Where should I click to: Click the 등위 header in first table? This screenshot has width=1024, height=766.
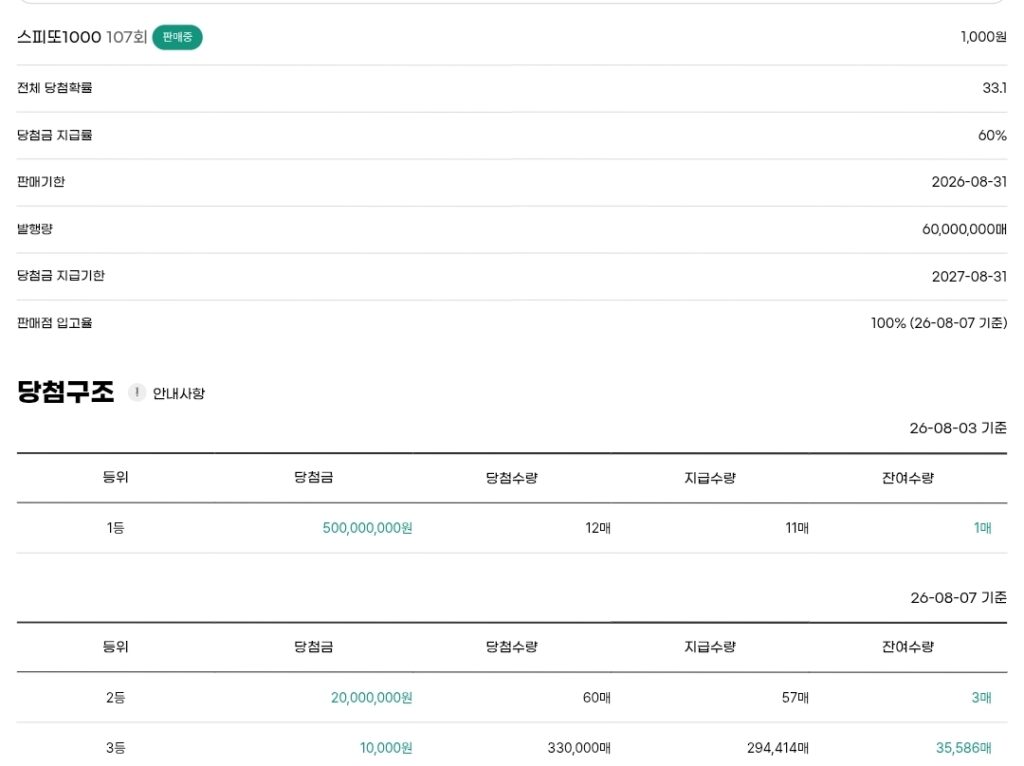[116, 477]
